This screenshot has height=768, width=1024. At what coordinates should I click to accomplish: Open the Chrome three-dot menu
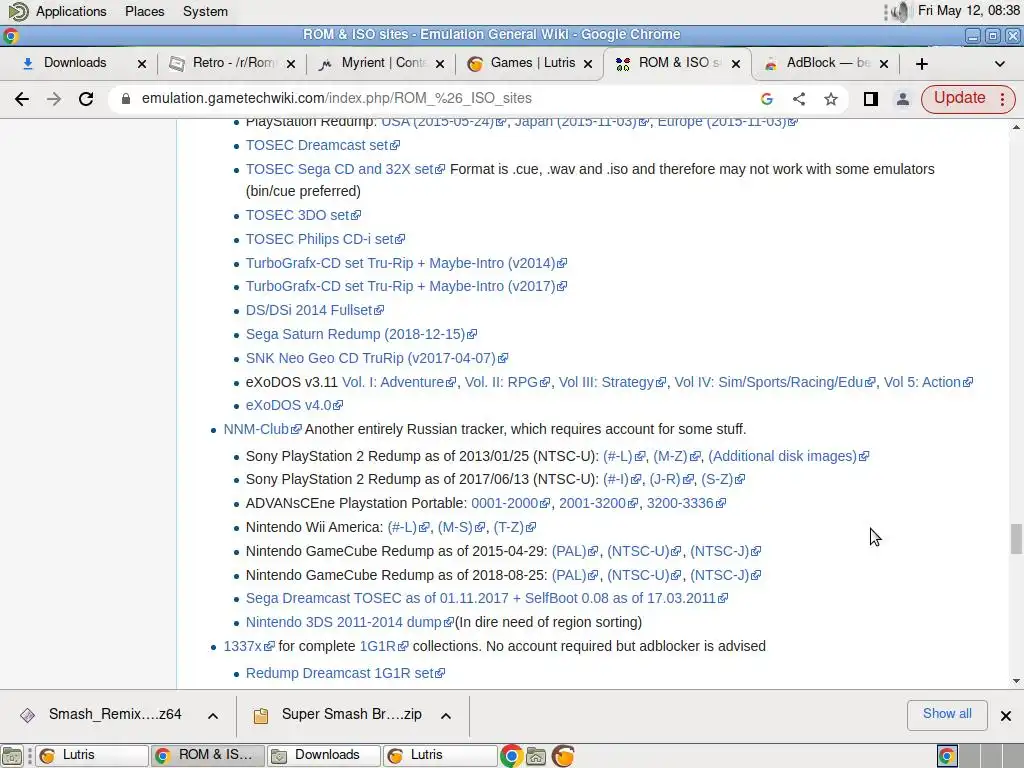click(x=1002, y=99)
